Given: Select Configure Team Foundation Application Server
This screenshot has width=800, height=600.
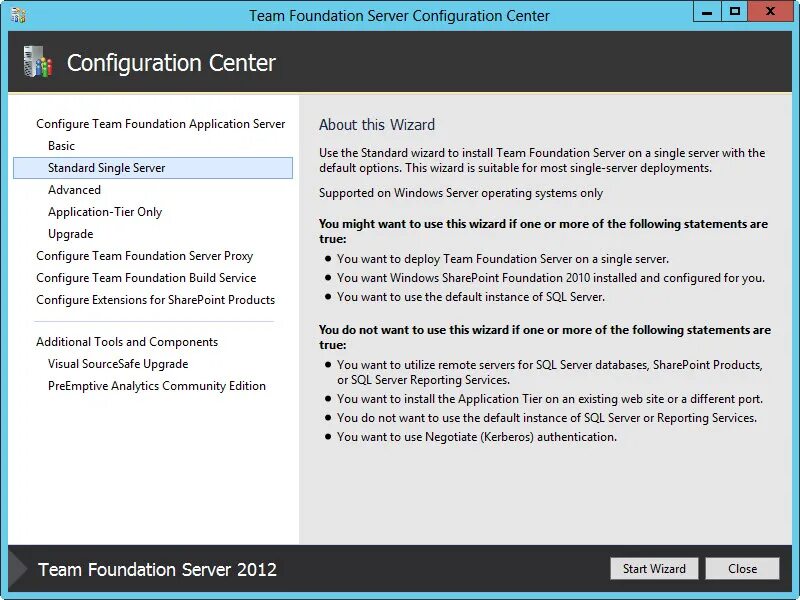Looking at the screenshot, I should 160,124.
